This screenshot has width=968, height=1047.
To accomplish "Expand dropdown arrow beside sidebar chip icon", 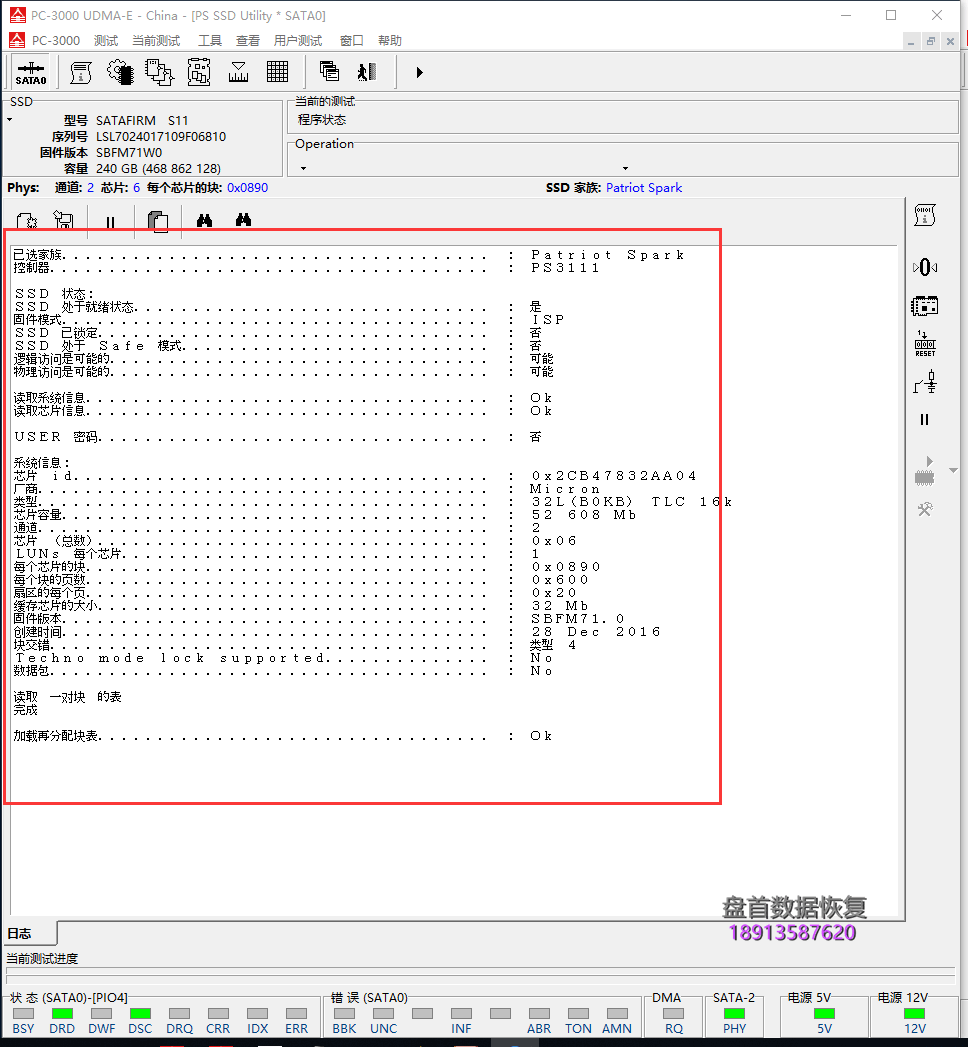I will [953, 471].
